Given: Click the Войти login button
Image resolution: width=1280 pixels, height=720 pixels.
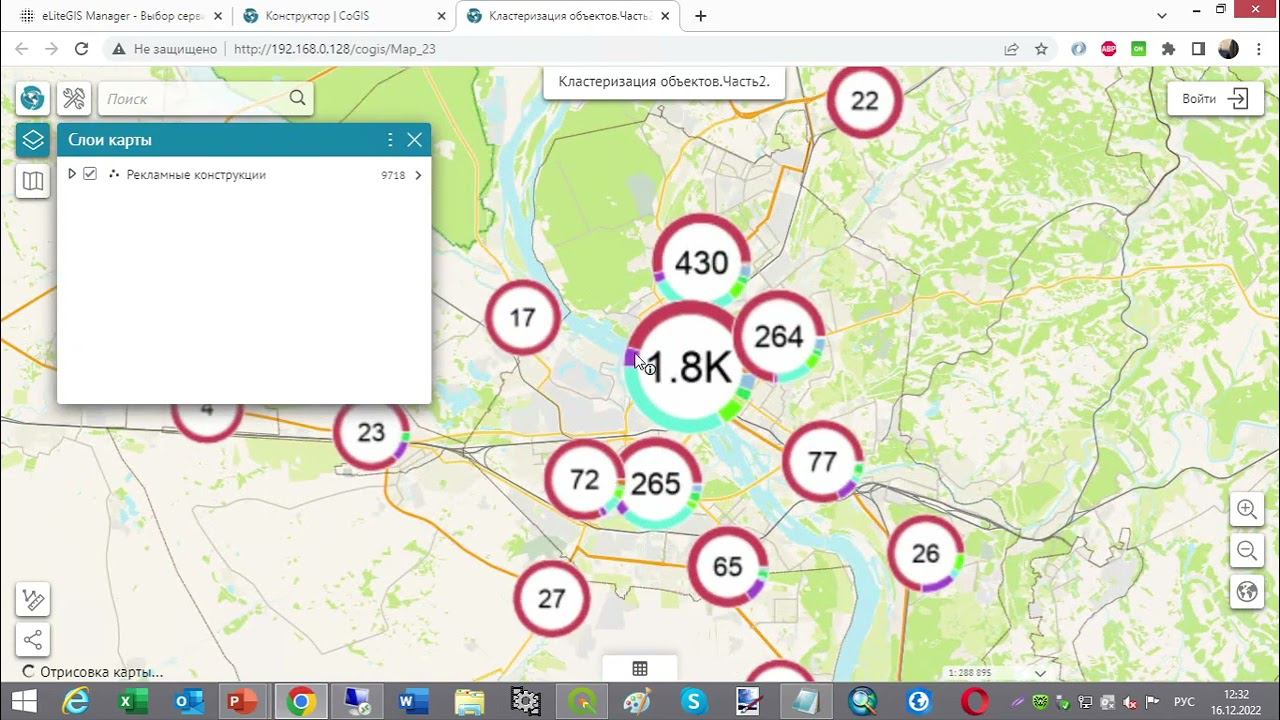Looking at the screenshot, I should [1215, 99].
